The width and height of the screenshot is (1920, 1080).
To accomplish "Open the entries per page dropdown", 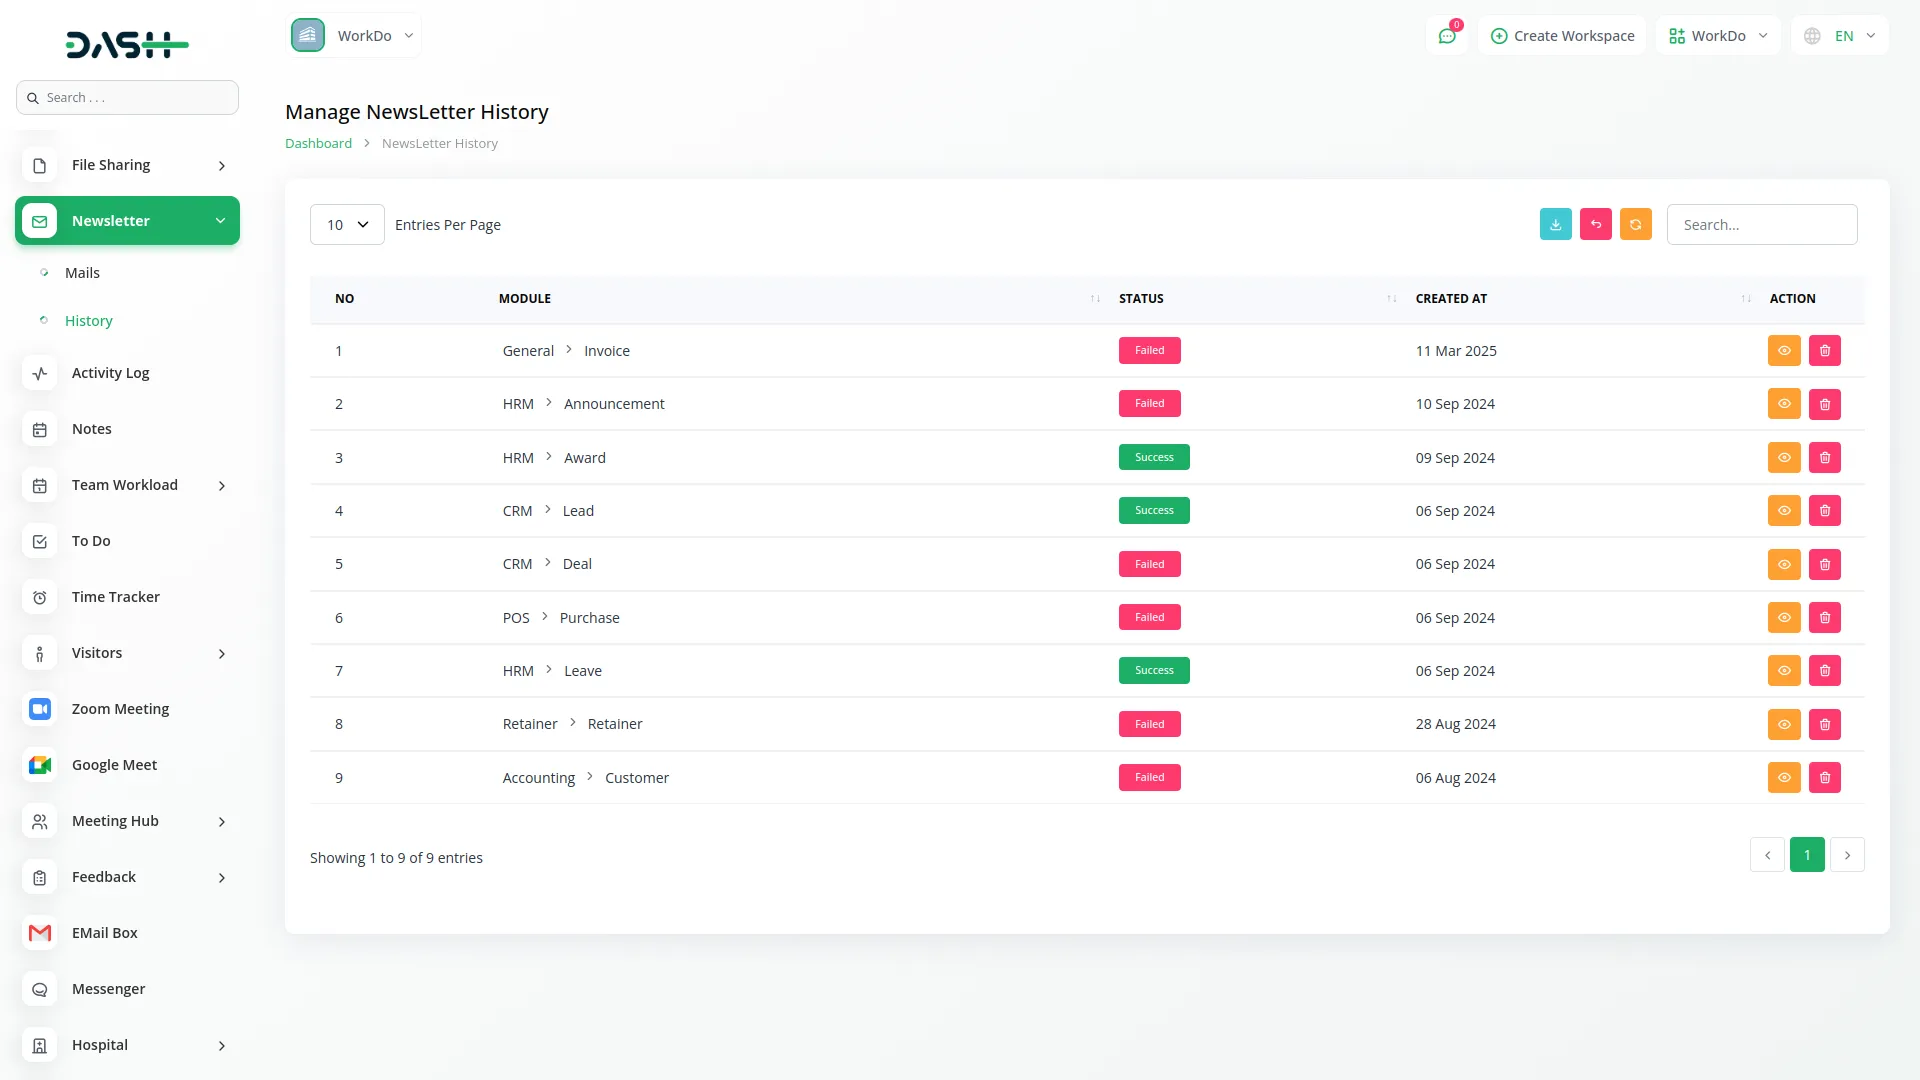I will pos(347,225).
